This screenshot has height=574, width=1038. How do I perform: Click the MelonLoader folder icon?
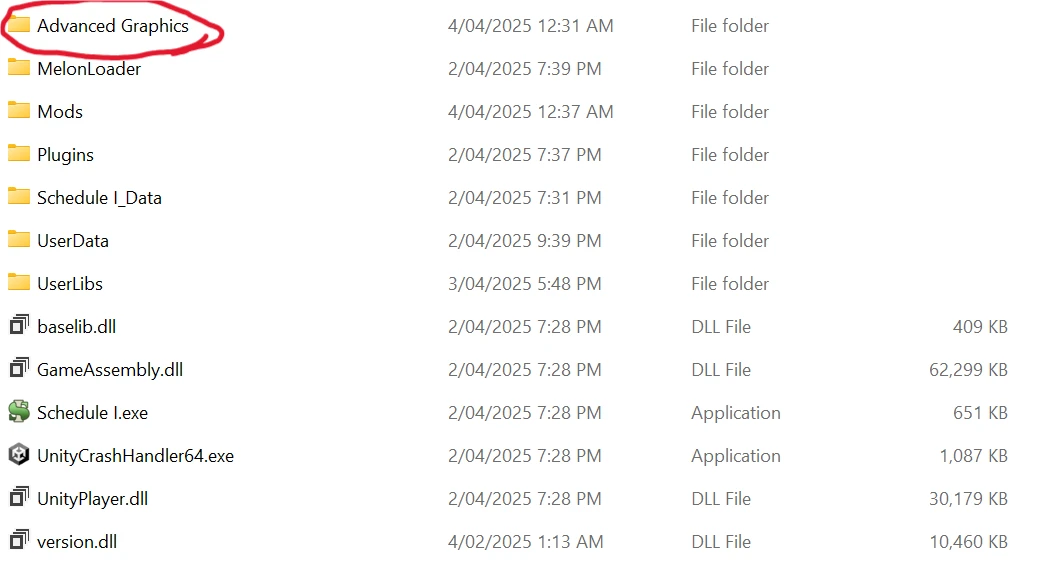coord(19,68)
